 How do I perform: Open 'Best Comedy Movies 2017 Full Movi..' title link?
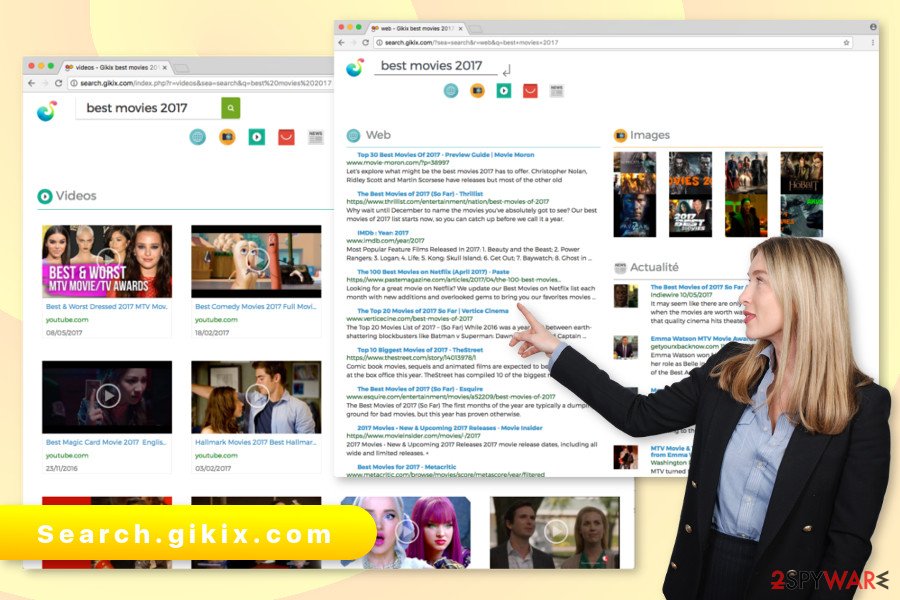coord(255,307)
